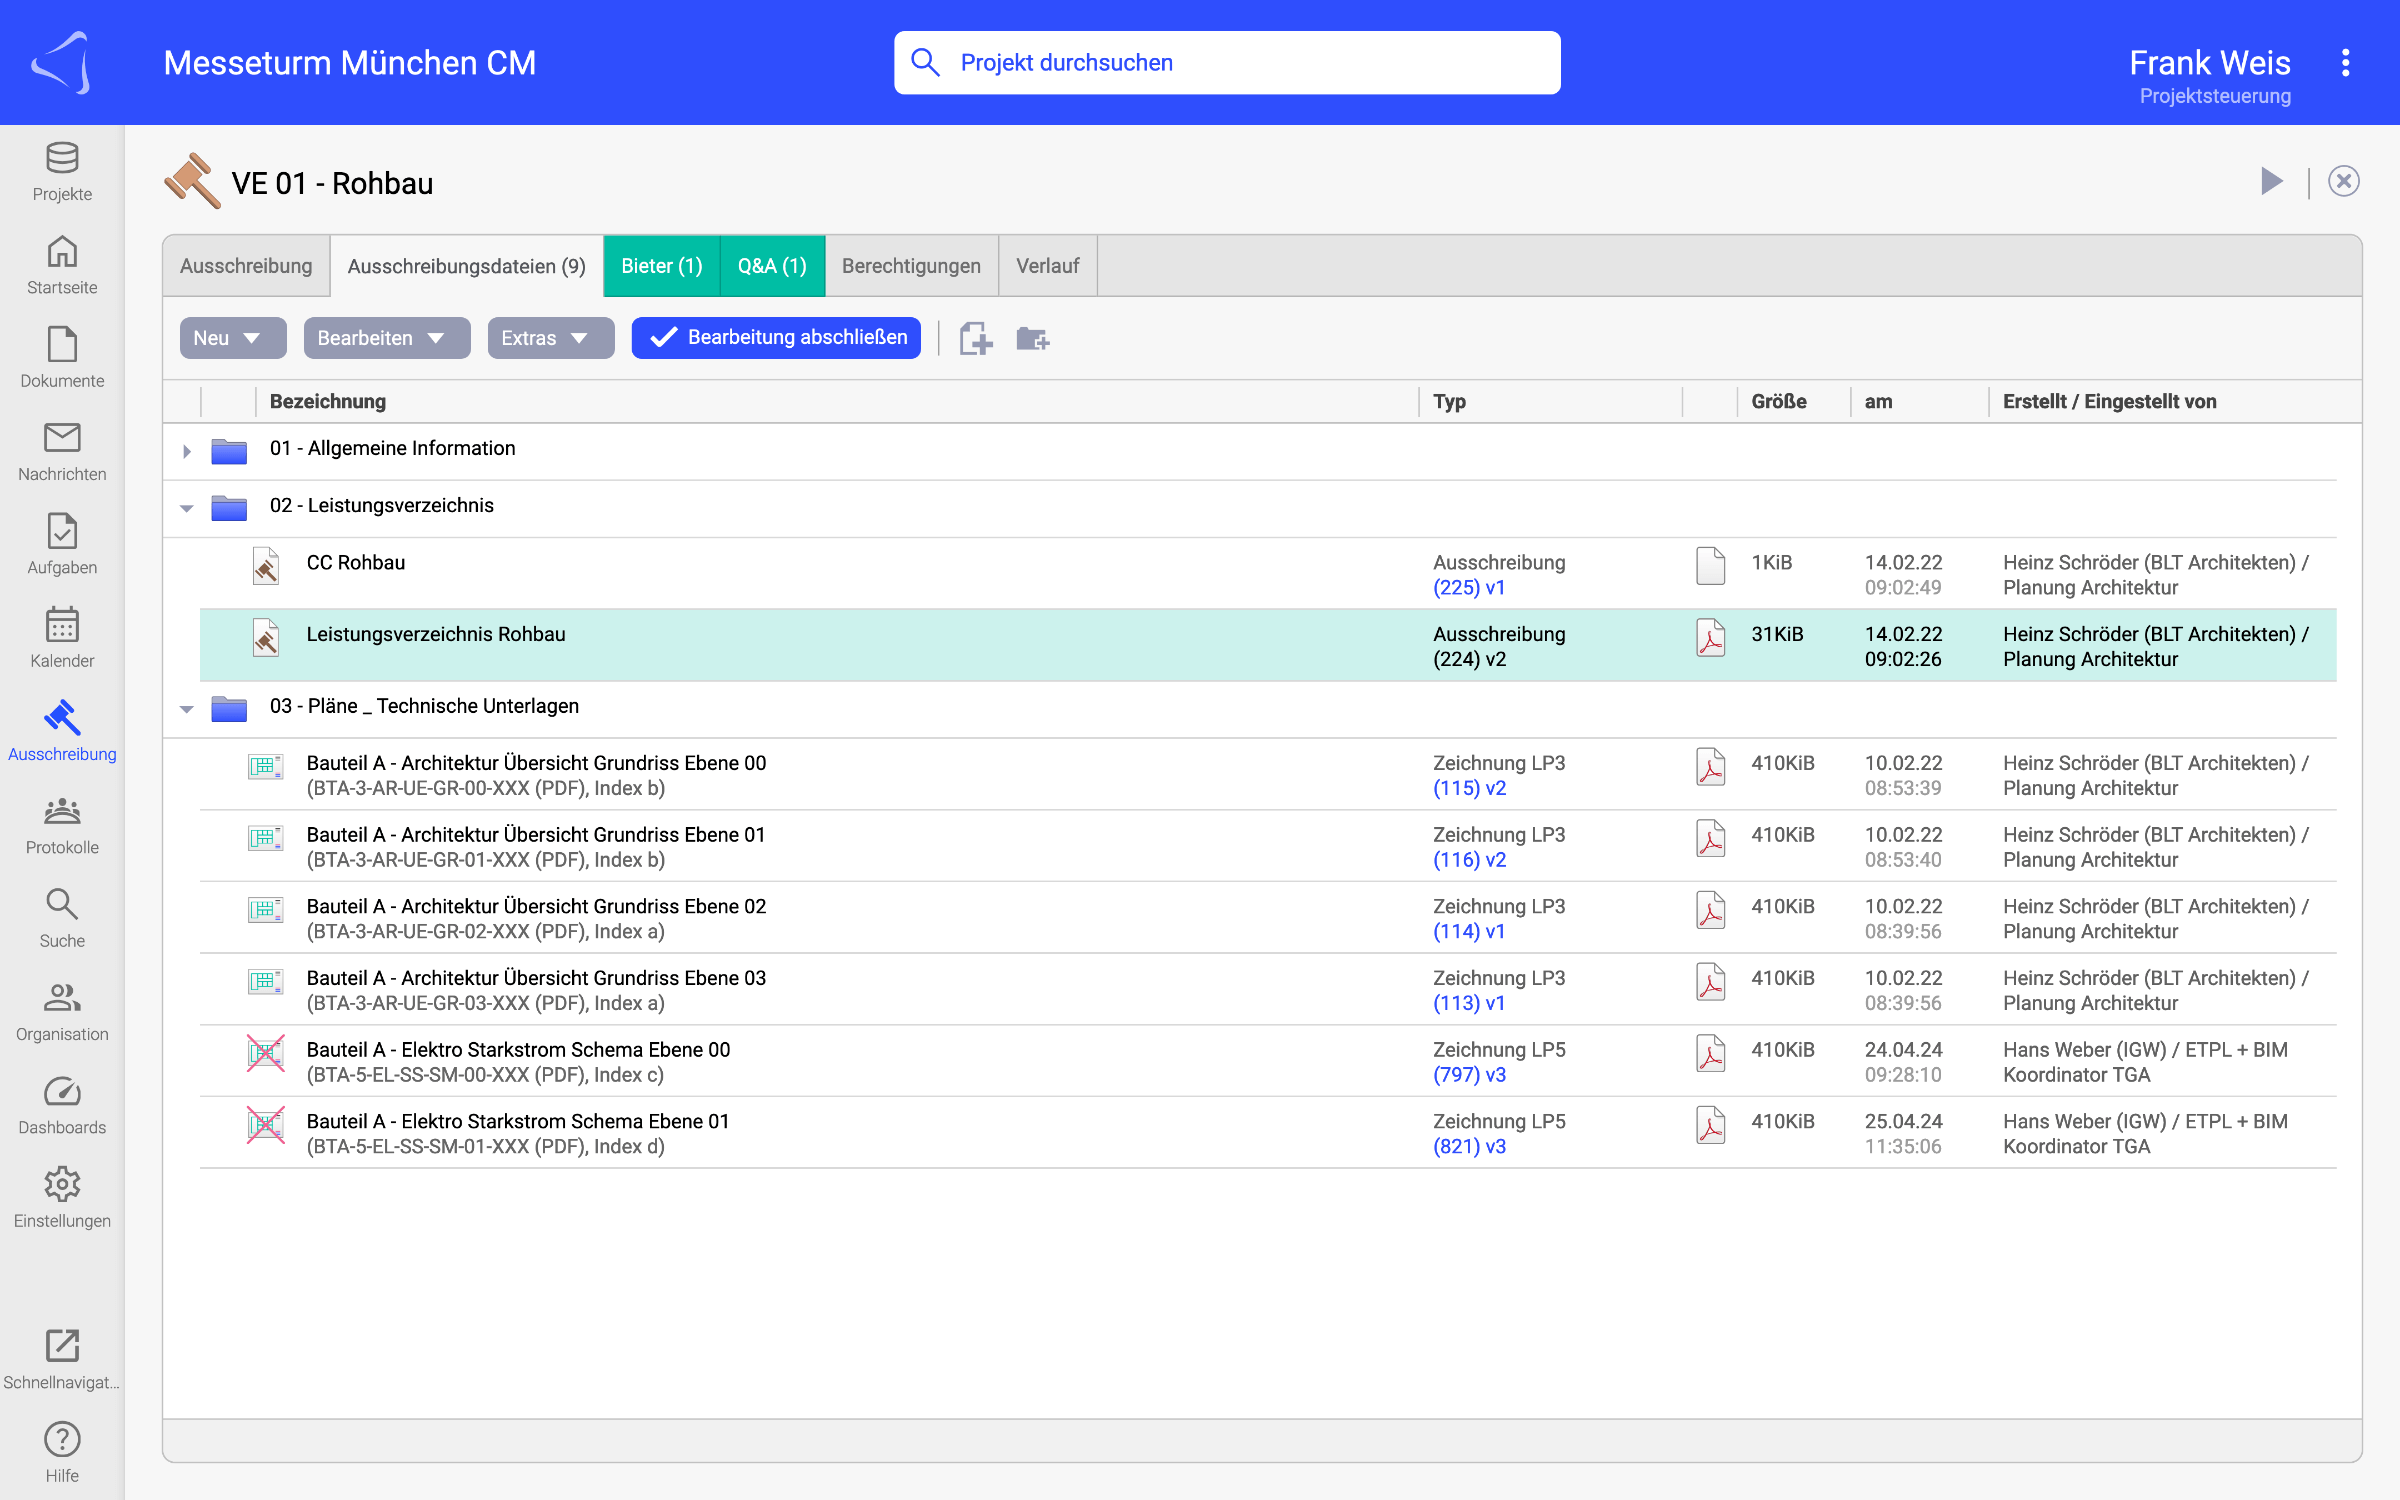Open Nachrichten inbox icon

[x=62, y=452]
